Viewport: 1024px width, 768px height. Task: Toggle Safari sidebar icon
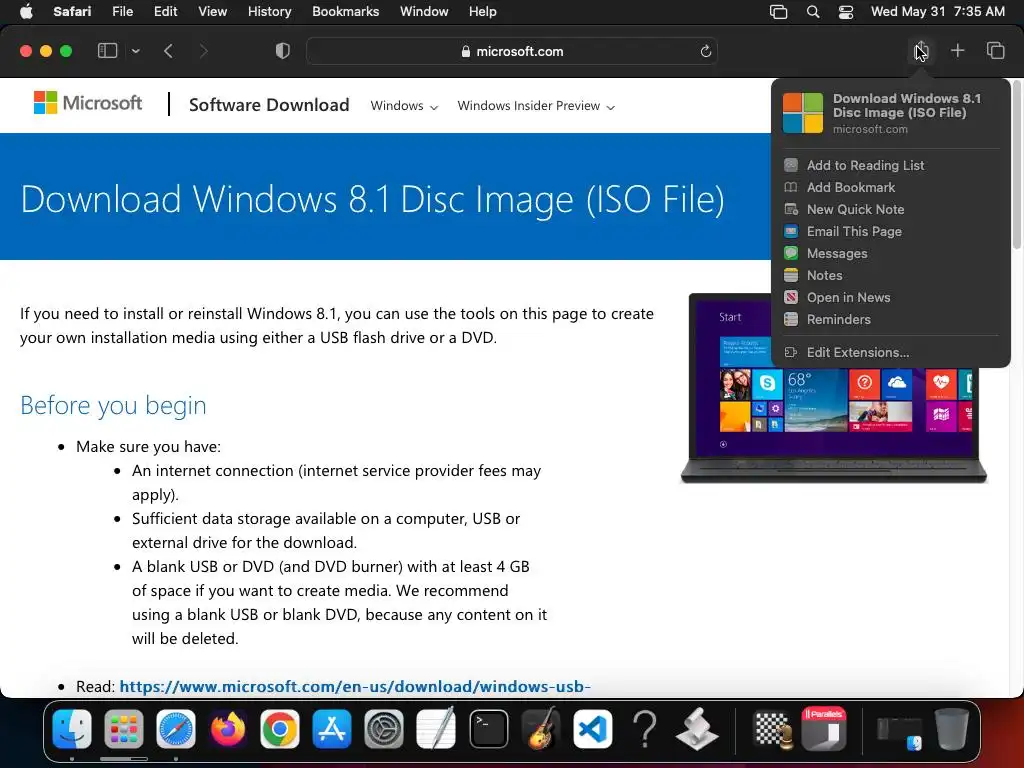[107, 51]
